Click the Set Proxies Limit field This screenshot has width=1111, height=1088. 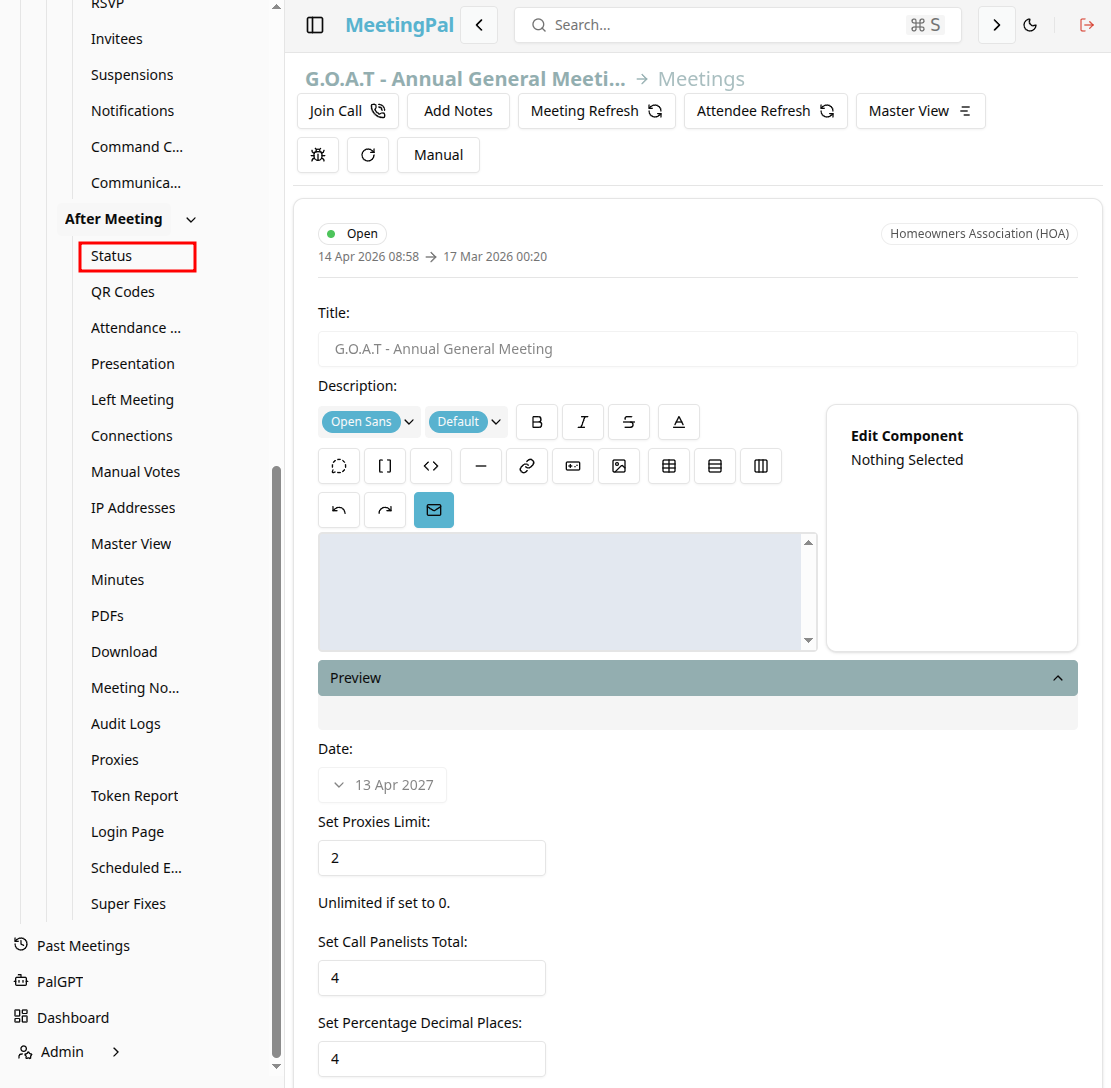click(432, 858)
